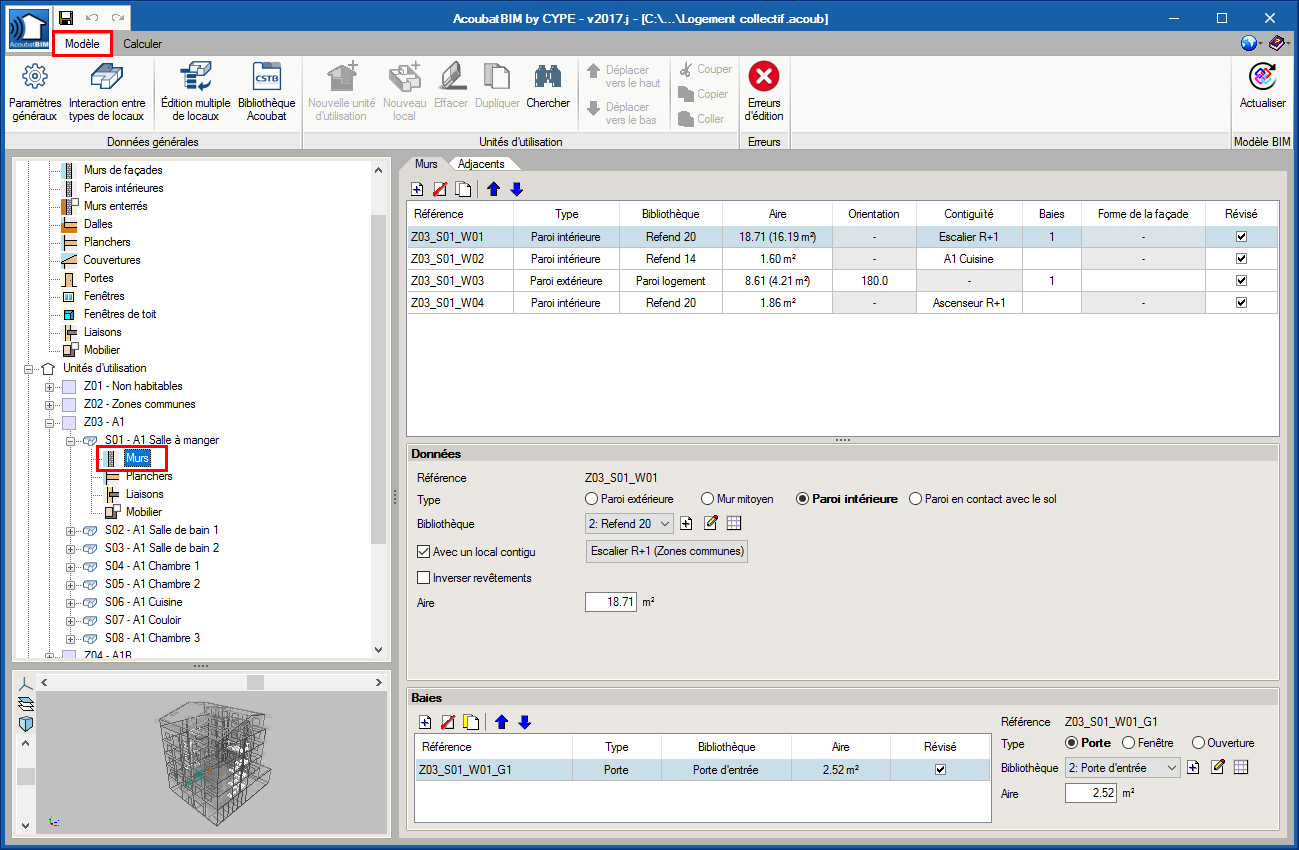
Task: Select Liaisons under S01 in tree
Action: point(144,494)
